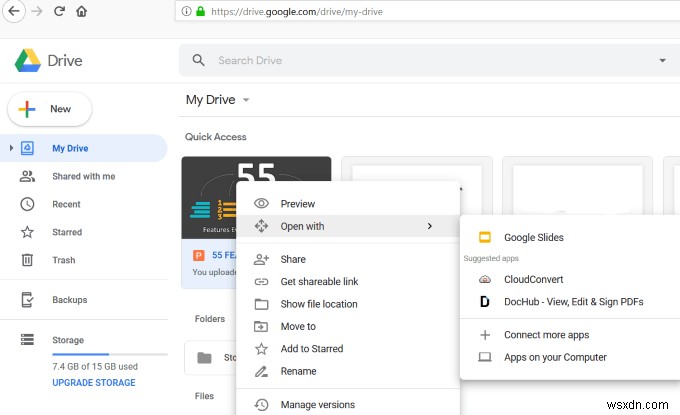Type in the Search Drive field
680x415 pixels.
click(429, 60)
